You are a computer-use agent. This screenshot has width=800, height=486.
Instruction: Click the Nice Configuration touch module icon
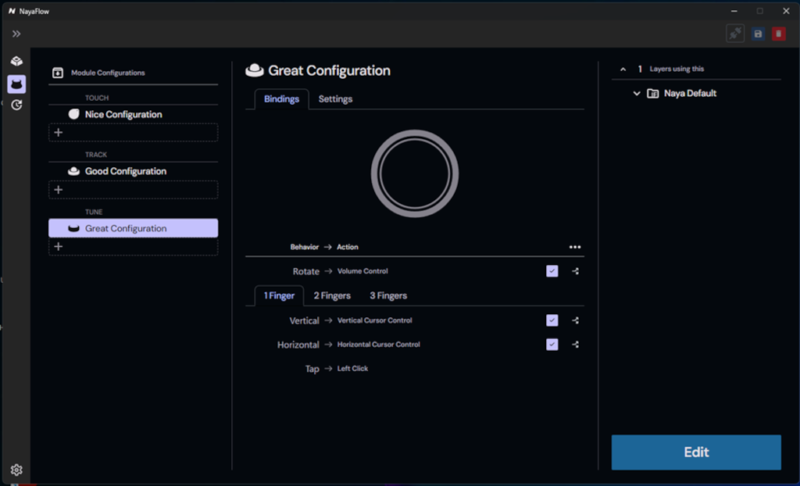[x=74, y=114]
